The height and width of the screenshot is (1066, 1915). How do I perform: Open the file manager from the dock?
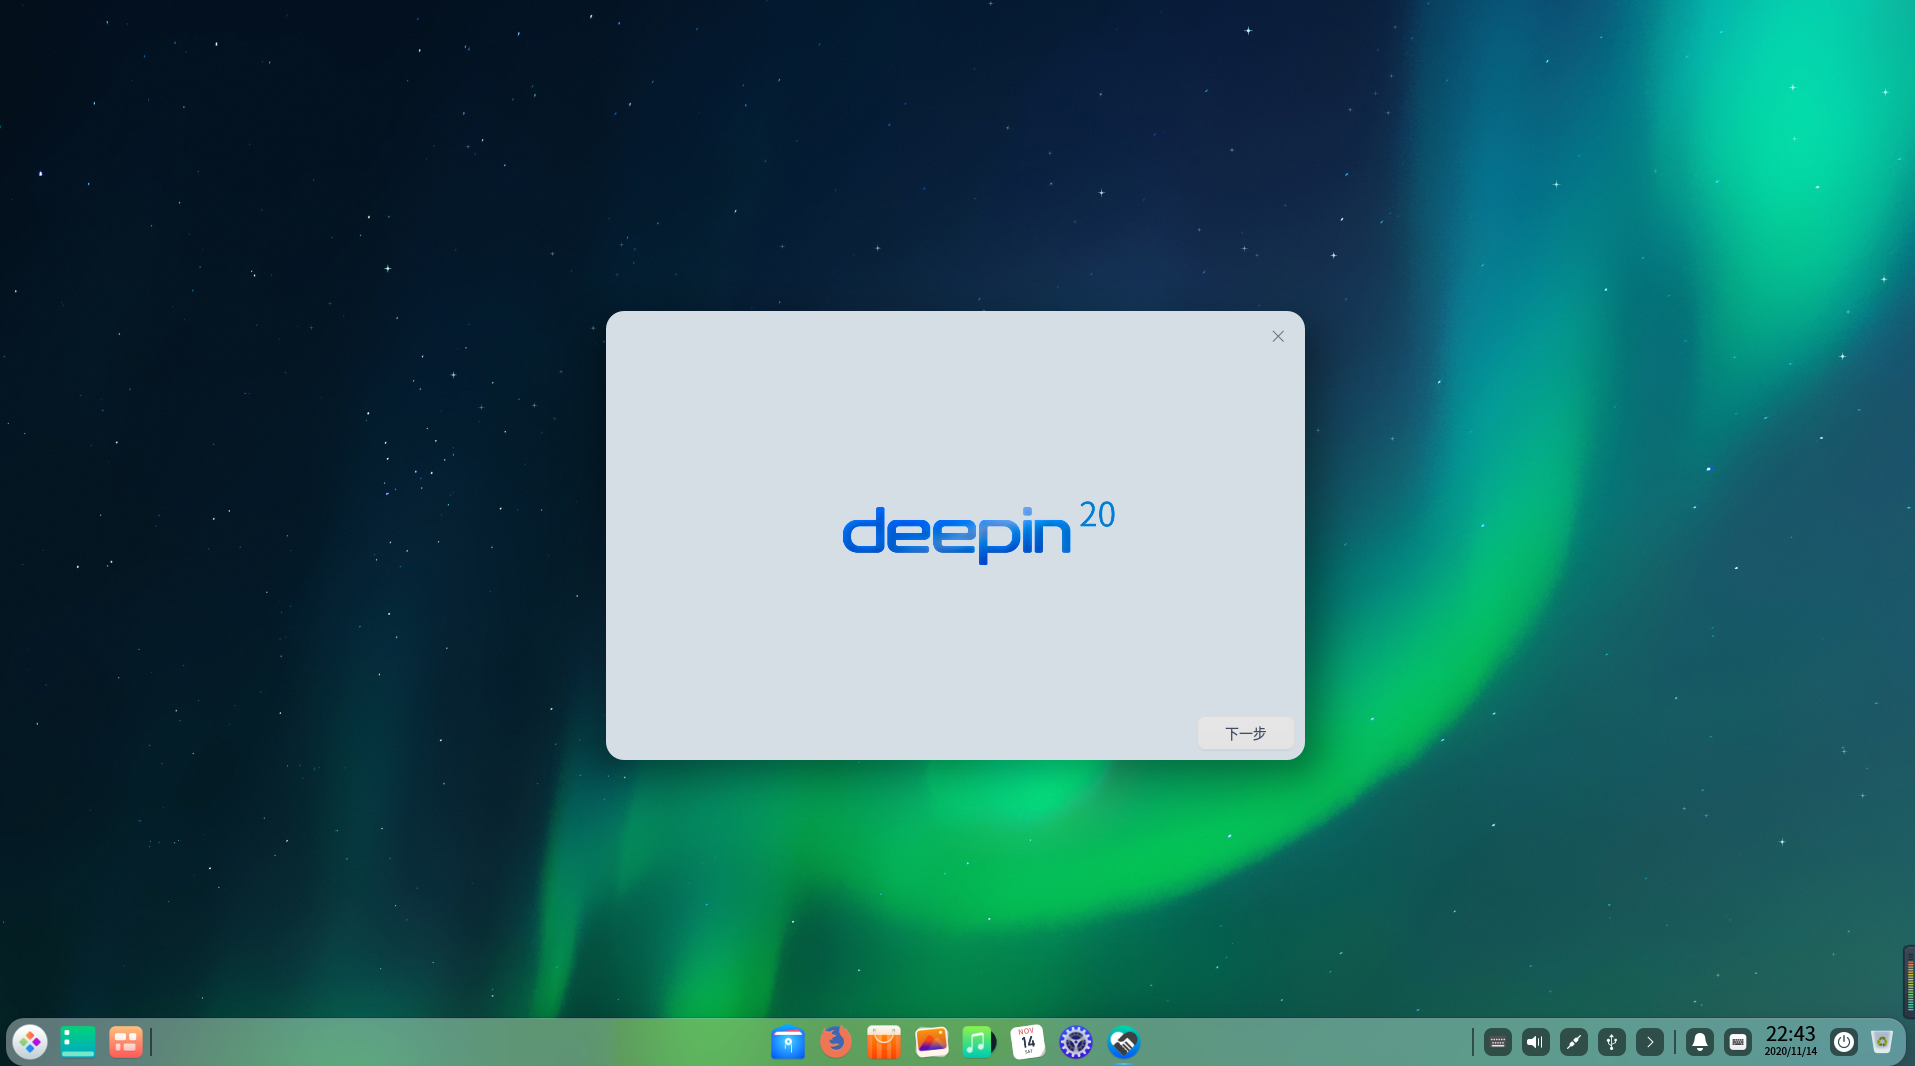tap(788, 1042)
